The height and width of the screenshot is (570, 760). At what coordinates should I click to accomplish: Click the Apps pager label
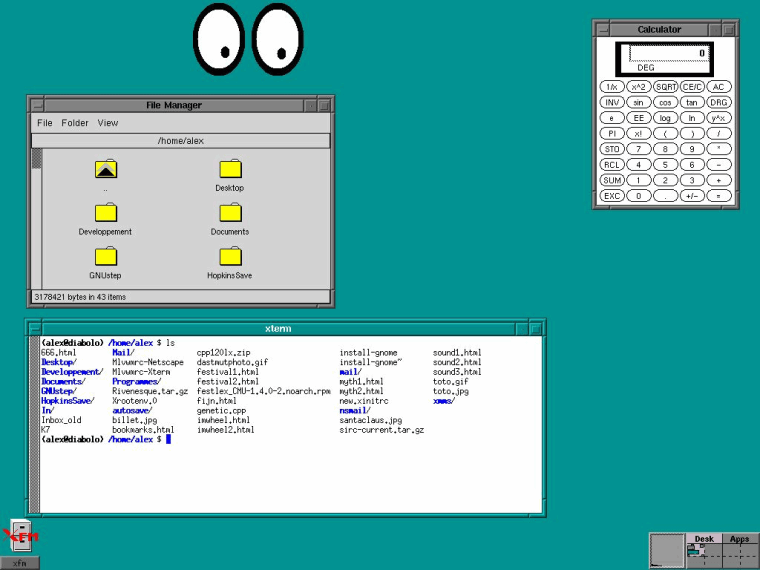coord(740,538)
